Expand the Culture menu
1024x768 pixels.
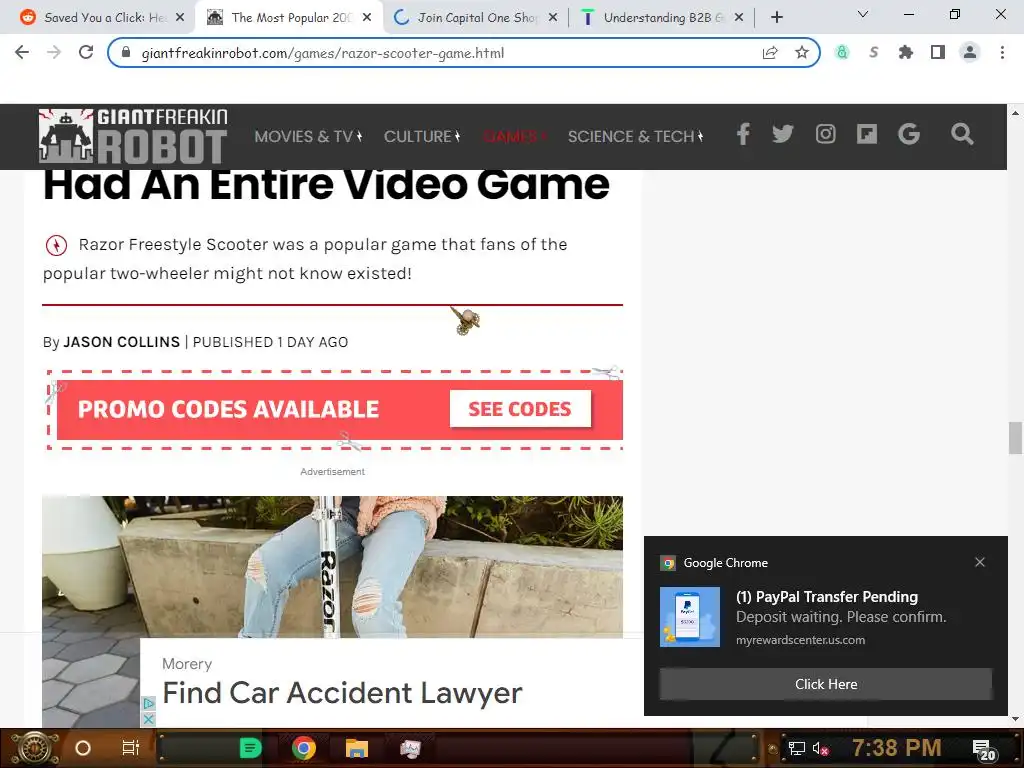[x=422, y=136]
